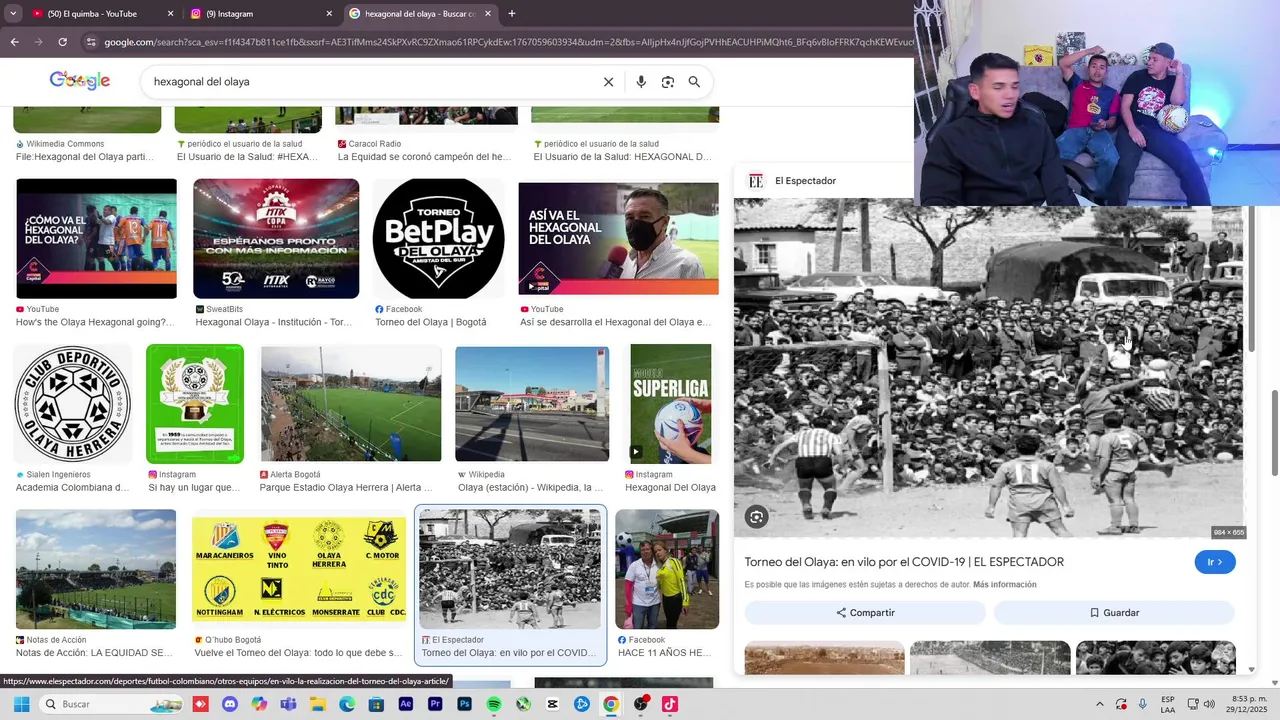Open the Windows Start menu

click(x=21, y=704)
